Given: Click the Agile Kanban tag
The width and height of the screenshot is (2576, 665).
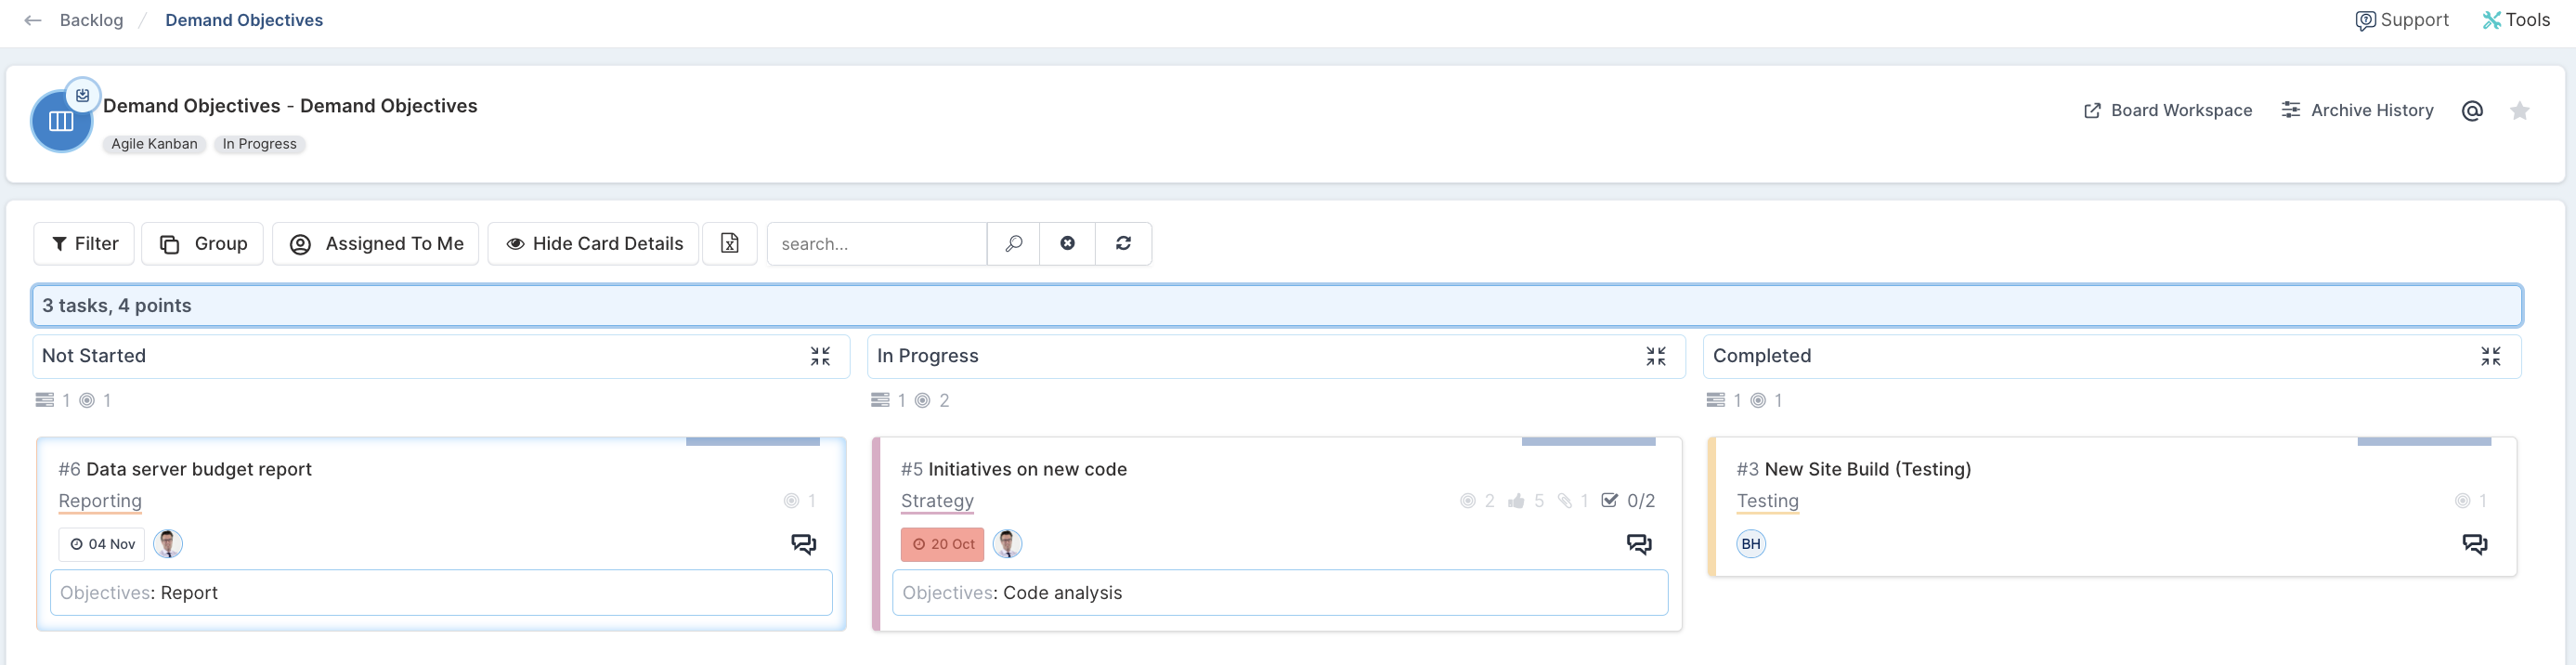Looking at the screenshot, I should 154,144.
